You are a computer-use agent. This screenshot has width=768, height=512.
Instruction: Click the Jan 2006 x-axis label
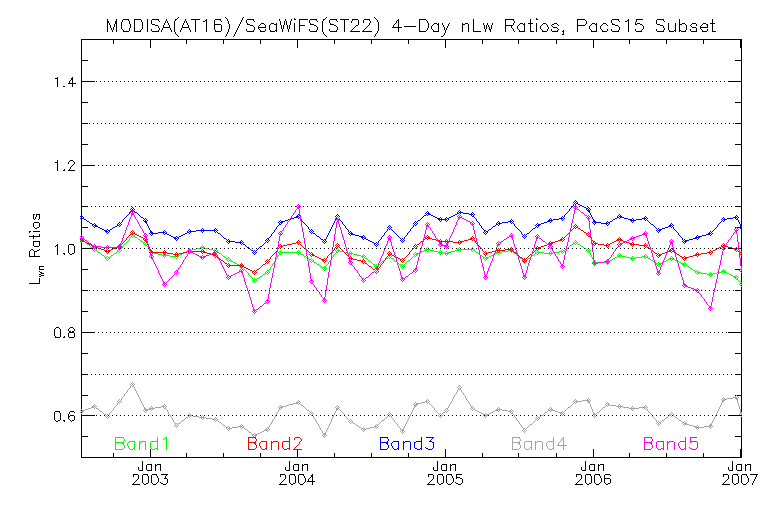point(593,473)
